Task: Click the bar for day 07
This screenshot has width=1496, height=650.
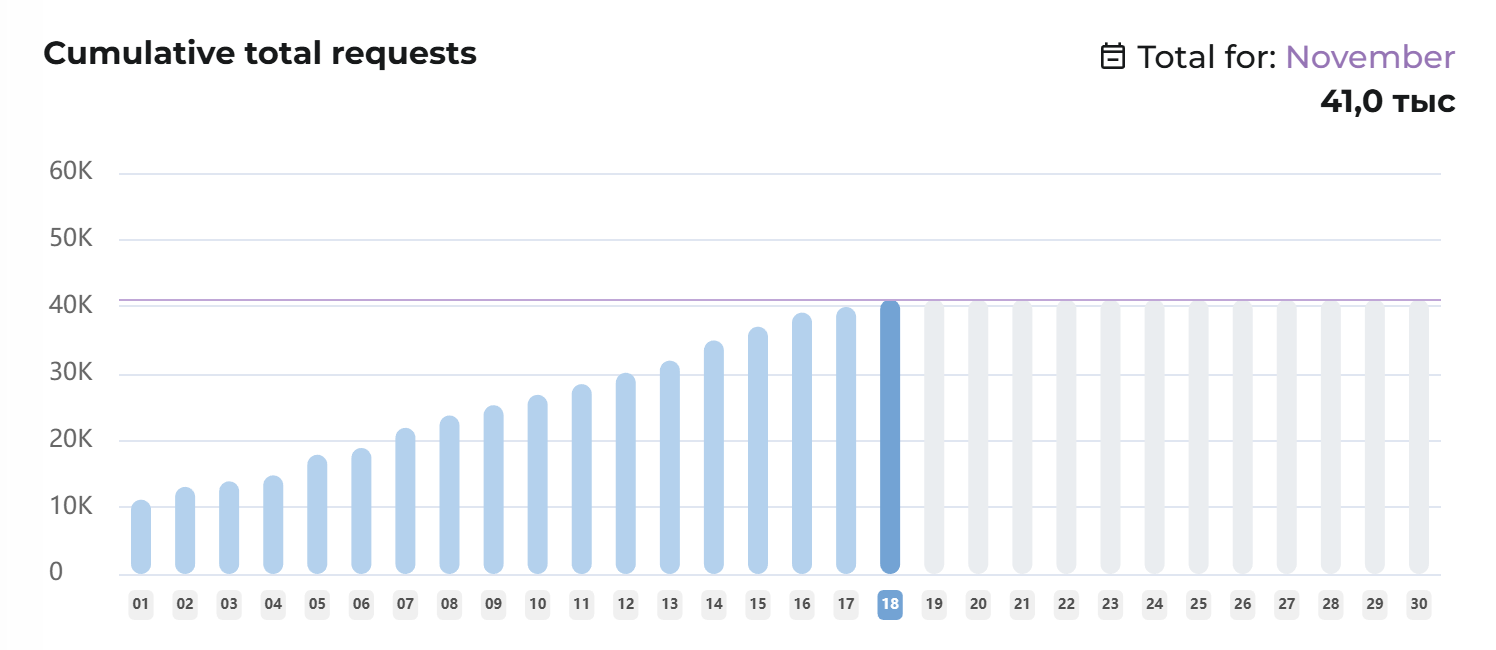Action: pos(405,501)
